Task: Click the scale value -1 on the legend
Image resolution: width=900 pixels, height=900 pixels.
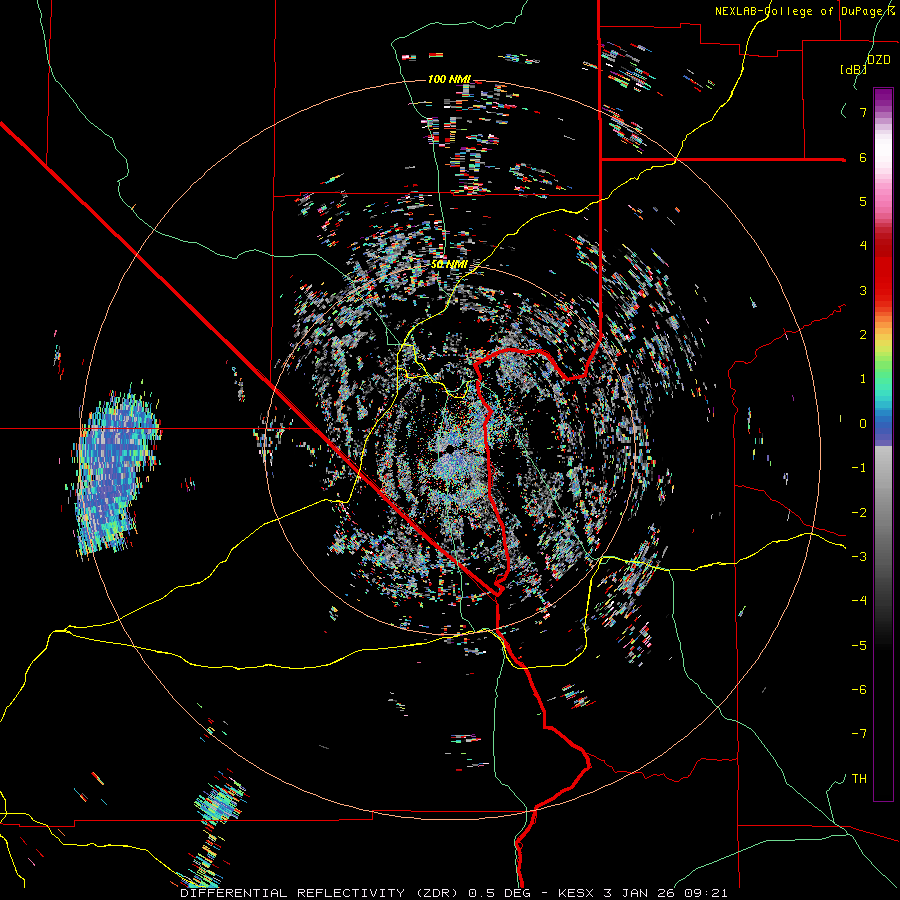Action: point(859,468)
